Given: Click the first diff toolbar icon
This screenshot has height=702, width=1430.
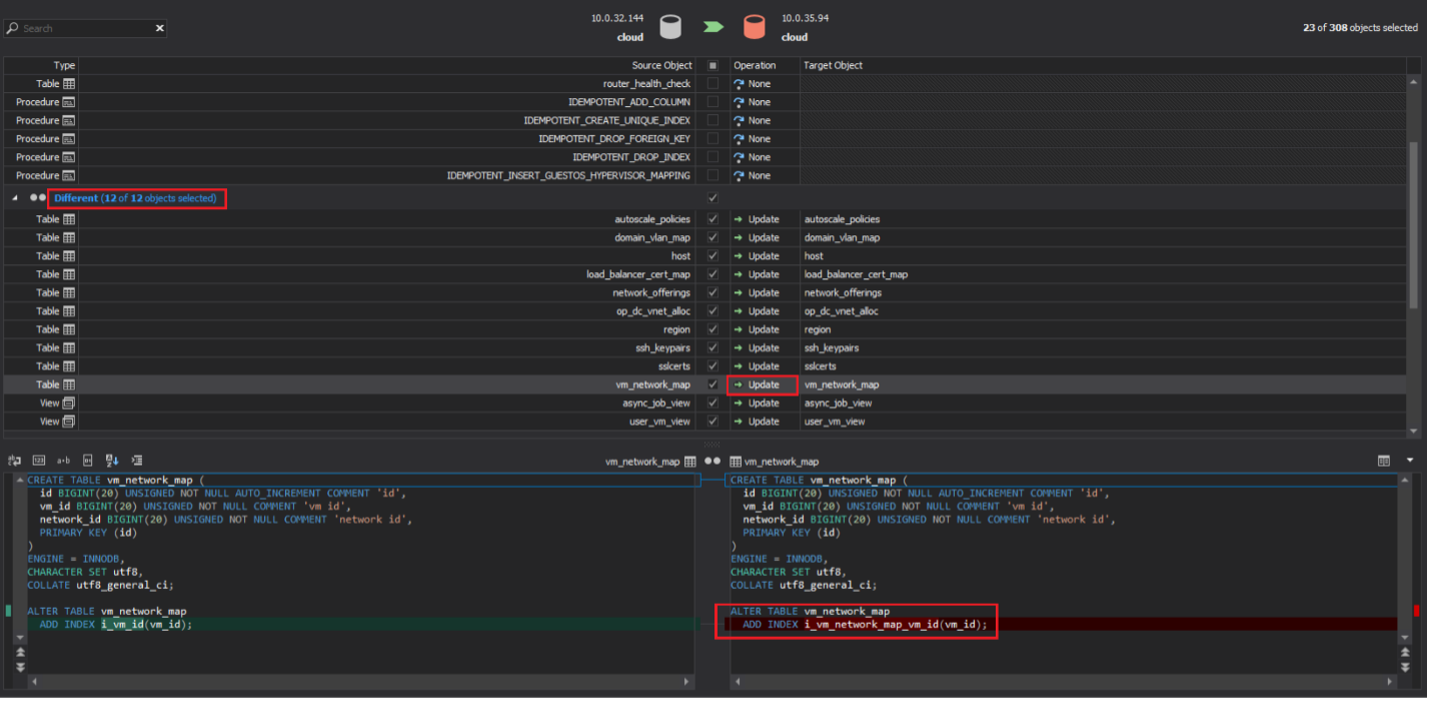Looking at the screenshot, I should click(x=14, y=461).
